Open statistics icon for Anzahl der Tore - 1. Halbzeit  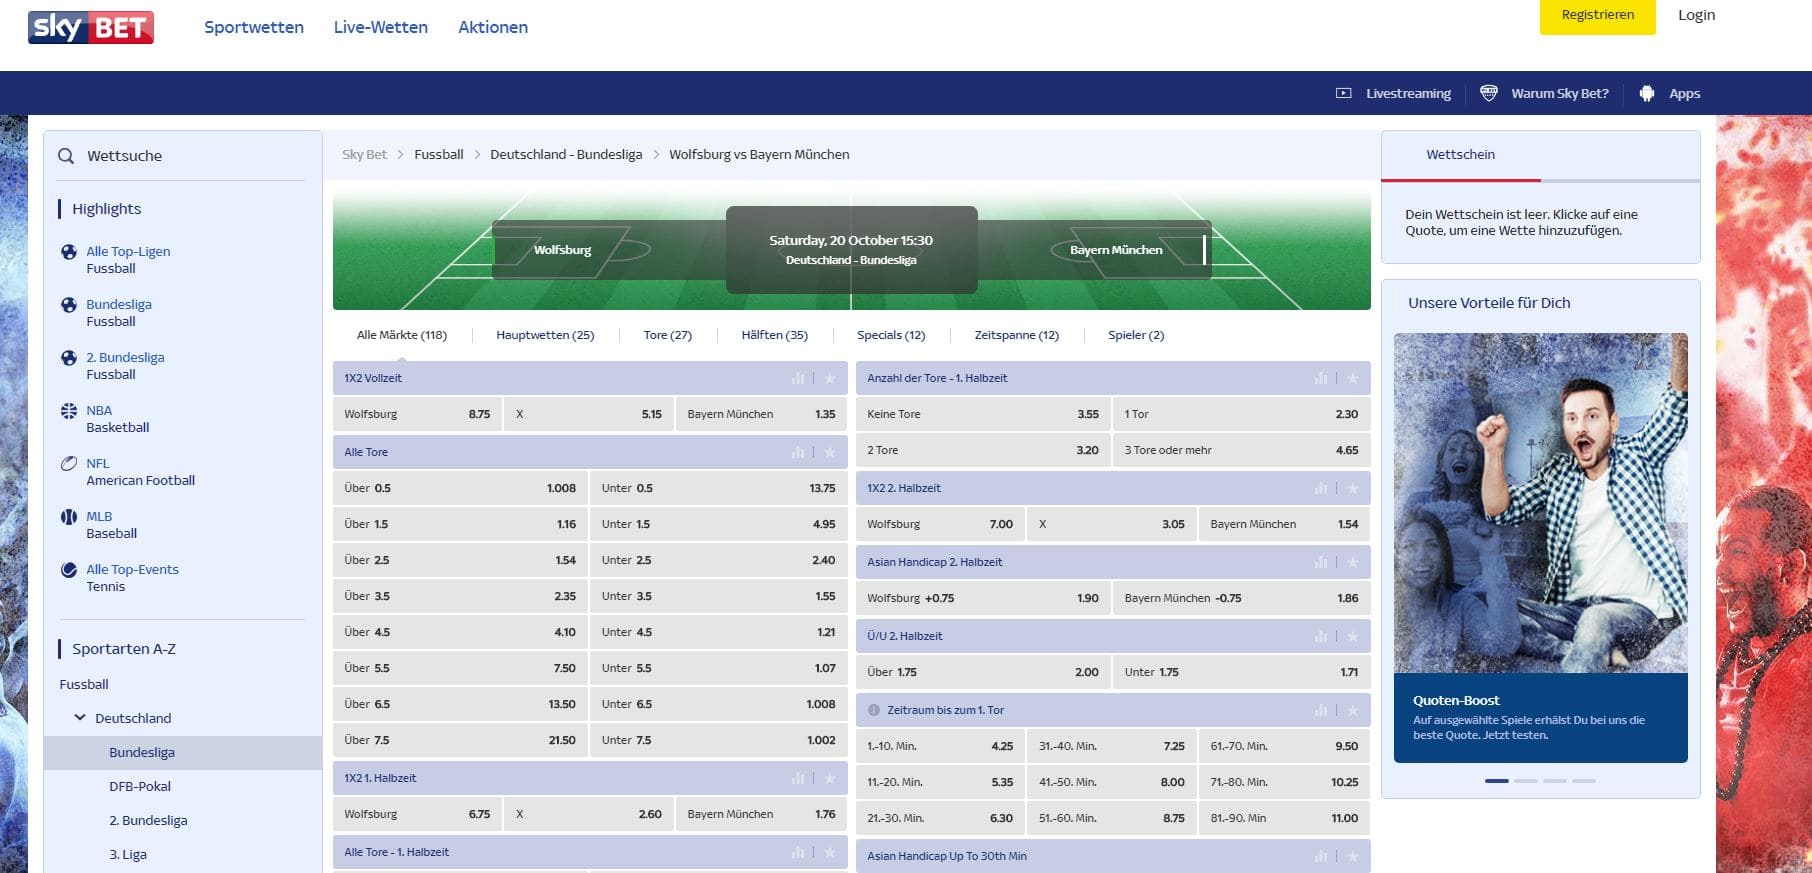[x=1321, y=378]
